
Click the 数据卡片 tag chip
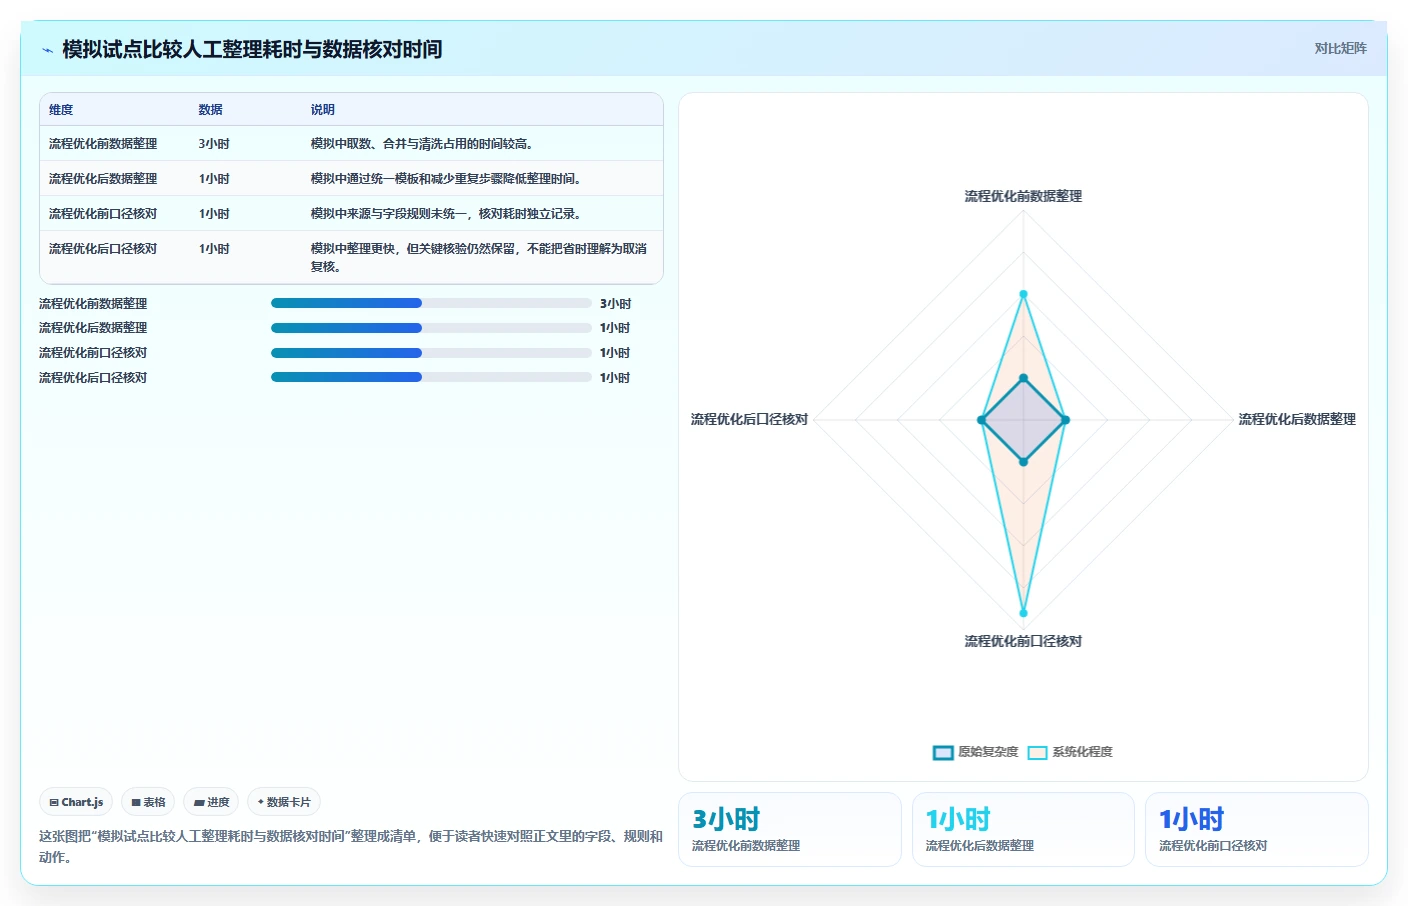284,802
